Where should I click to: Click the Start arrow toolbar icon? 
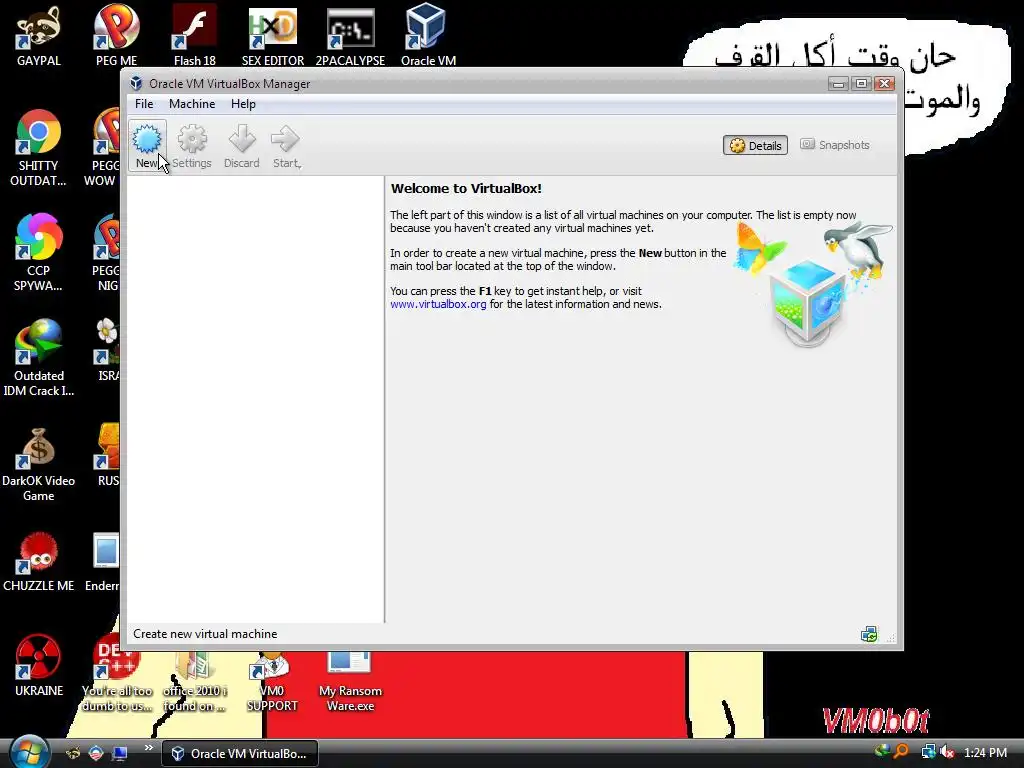point(285,138)
